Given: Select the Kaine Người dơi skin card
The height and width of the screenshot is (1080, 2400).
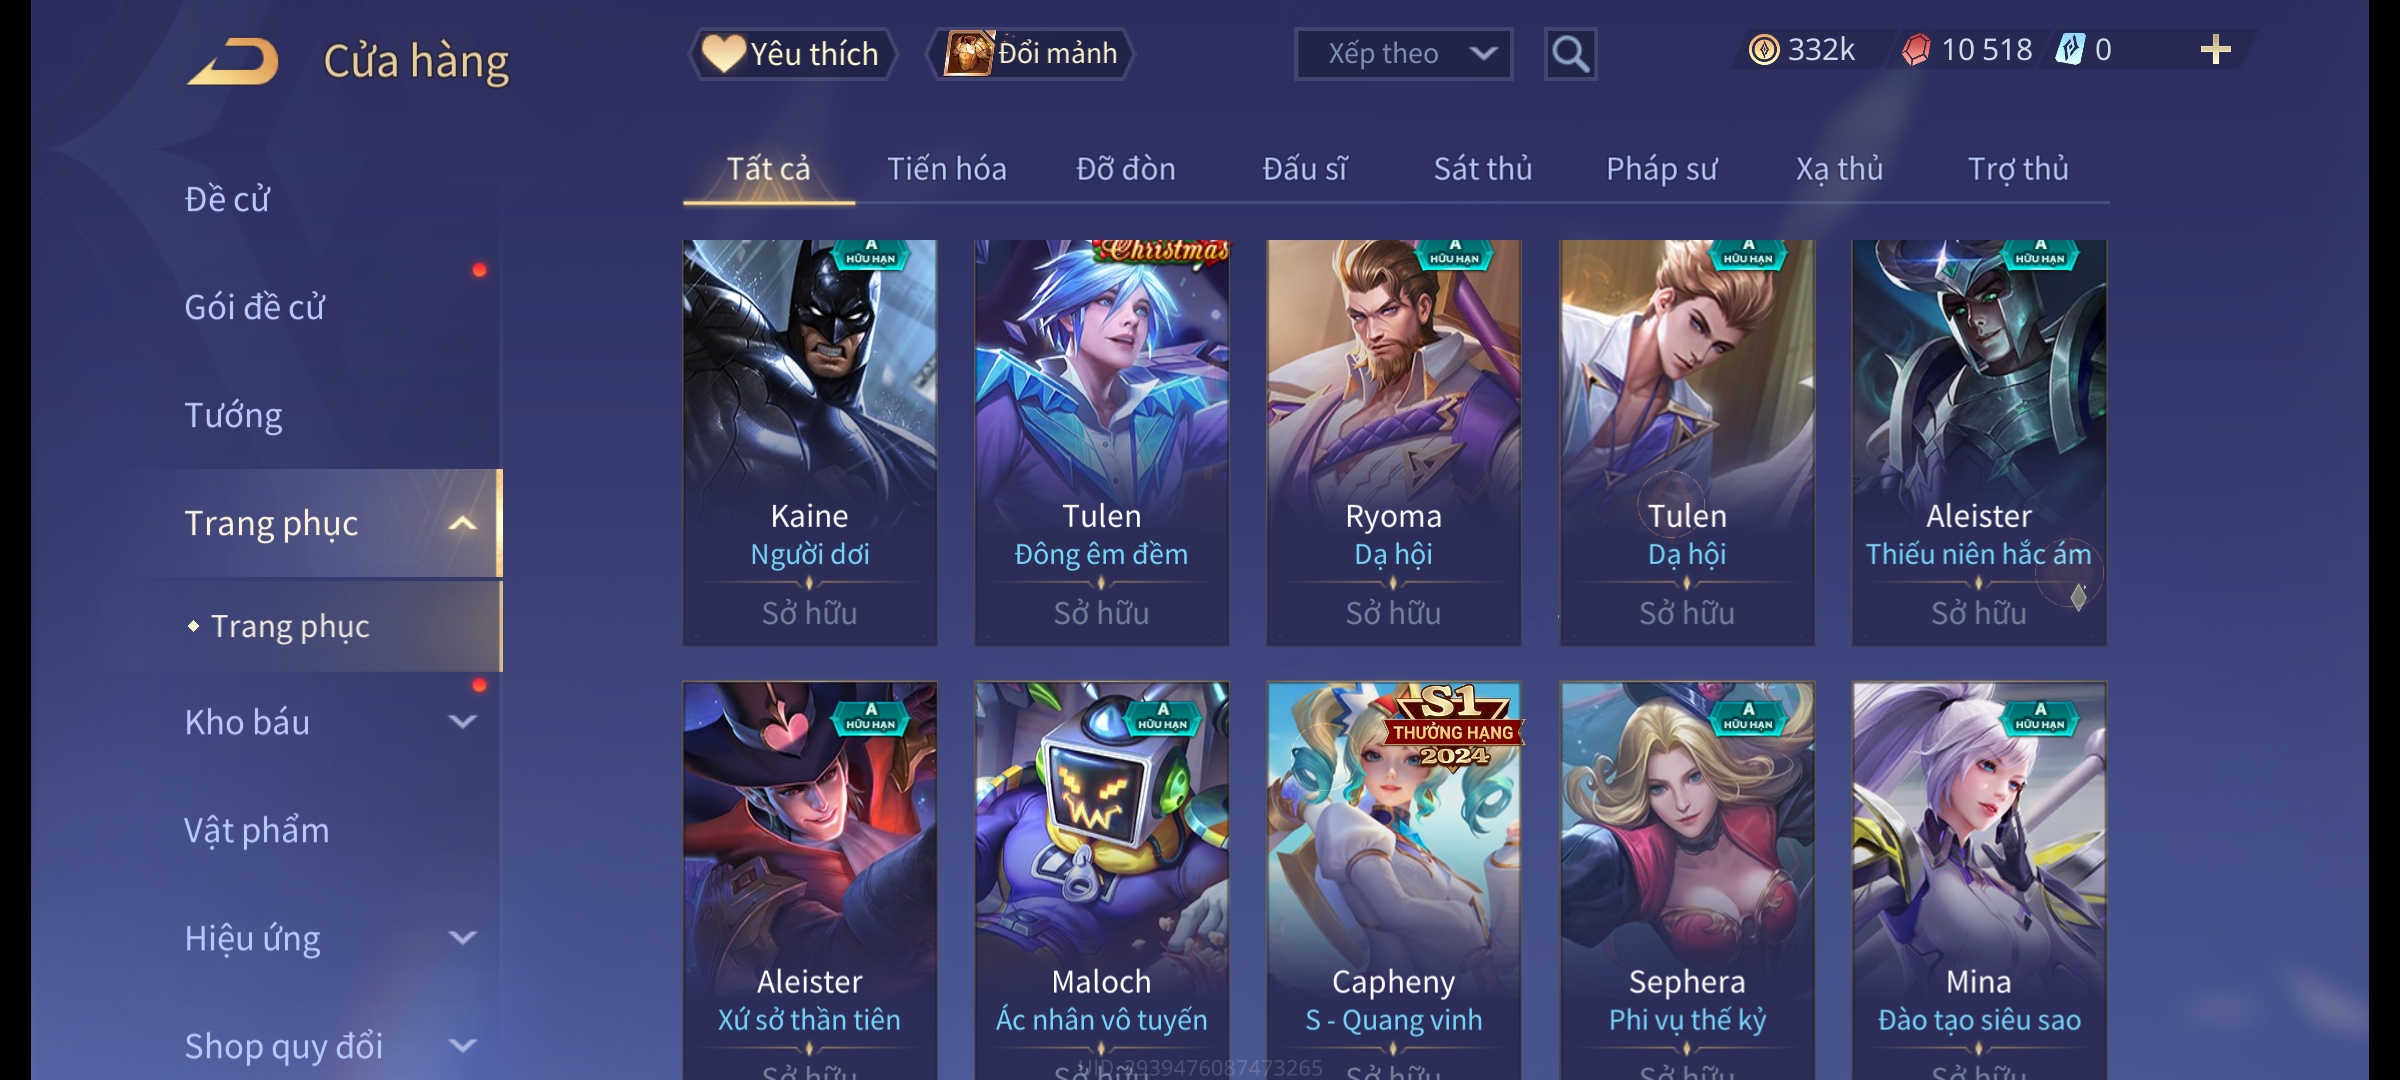Looking at the screenshot, I should click(810, 442).
